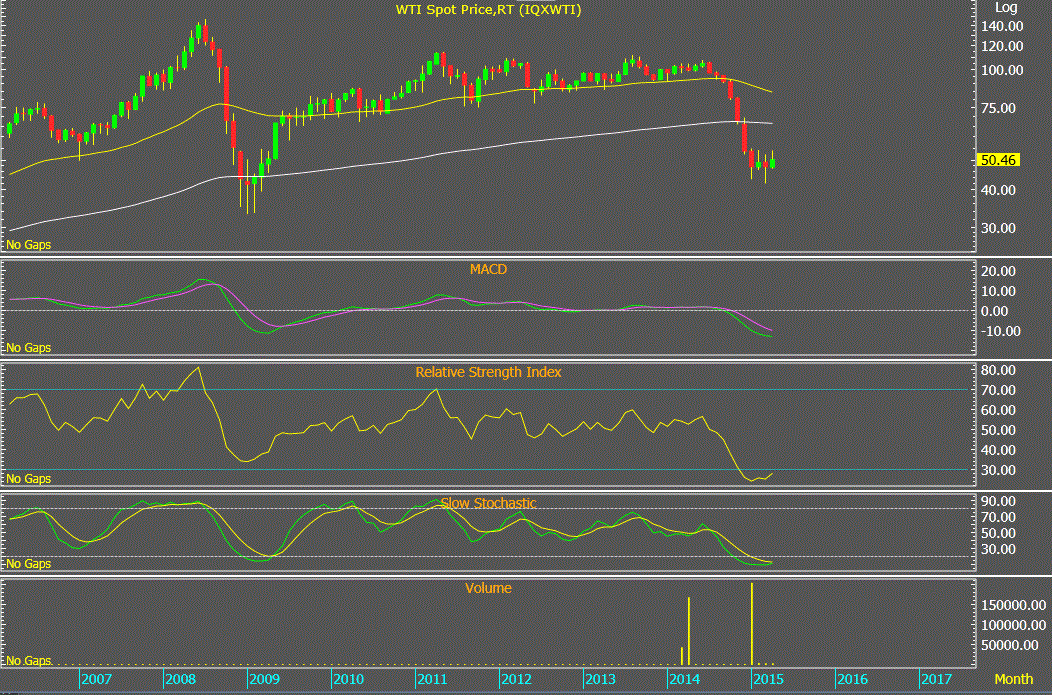Click the Relative Strength Index title

[x=488, y=372]
